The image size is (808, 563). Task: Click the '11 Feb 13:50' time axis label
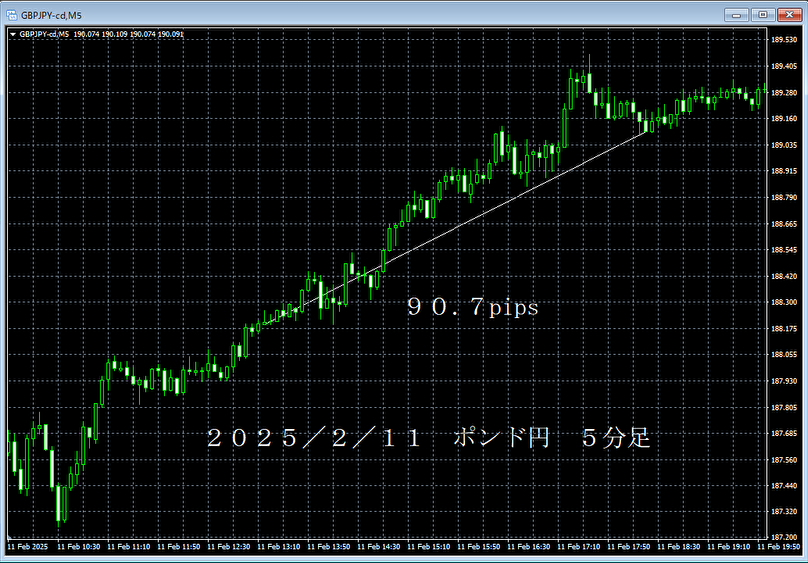(x=328, y=547)
